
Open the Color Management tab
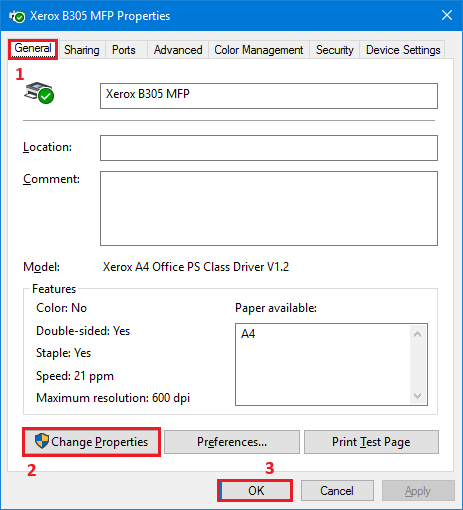[259, 50]
